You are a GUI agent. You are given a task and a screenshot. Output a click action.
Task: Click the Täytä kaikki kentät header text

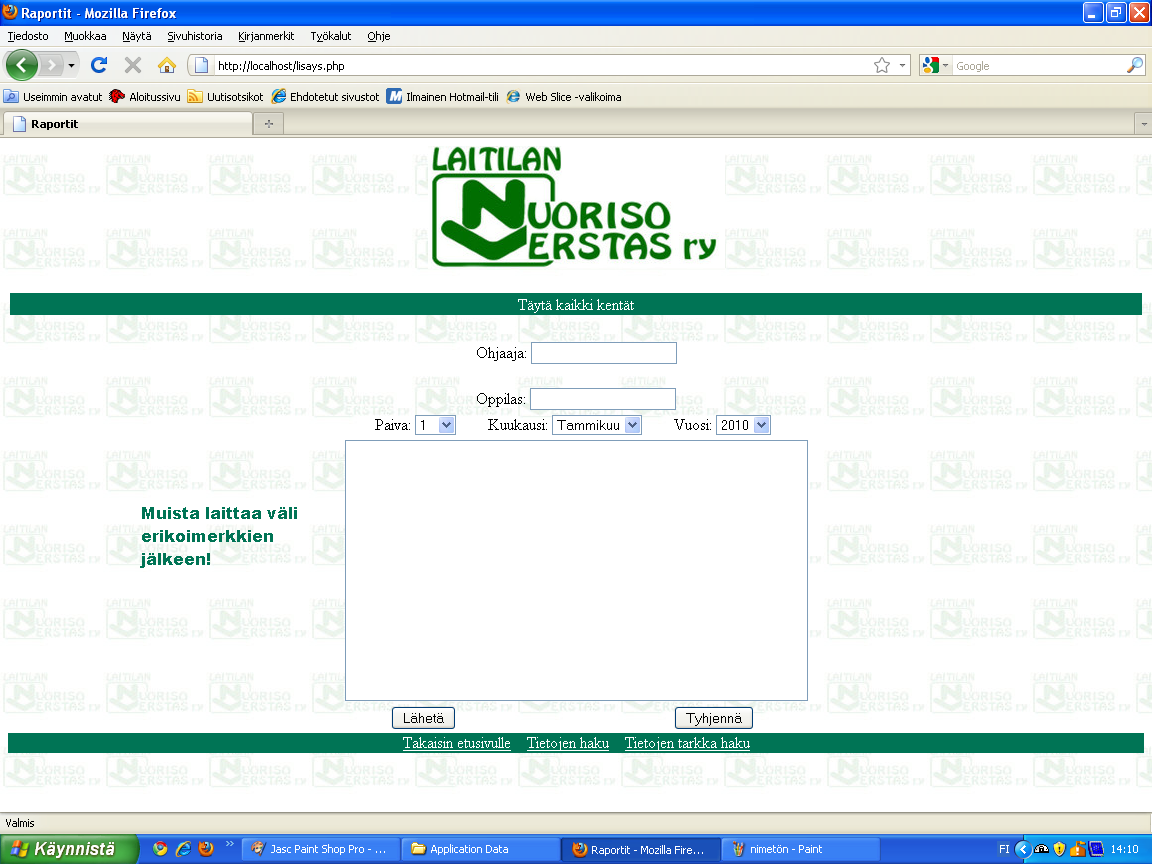tap(576, 305)
